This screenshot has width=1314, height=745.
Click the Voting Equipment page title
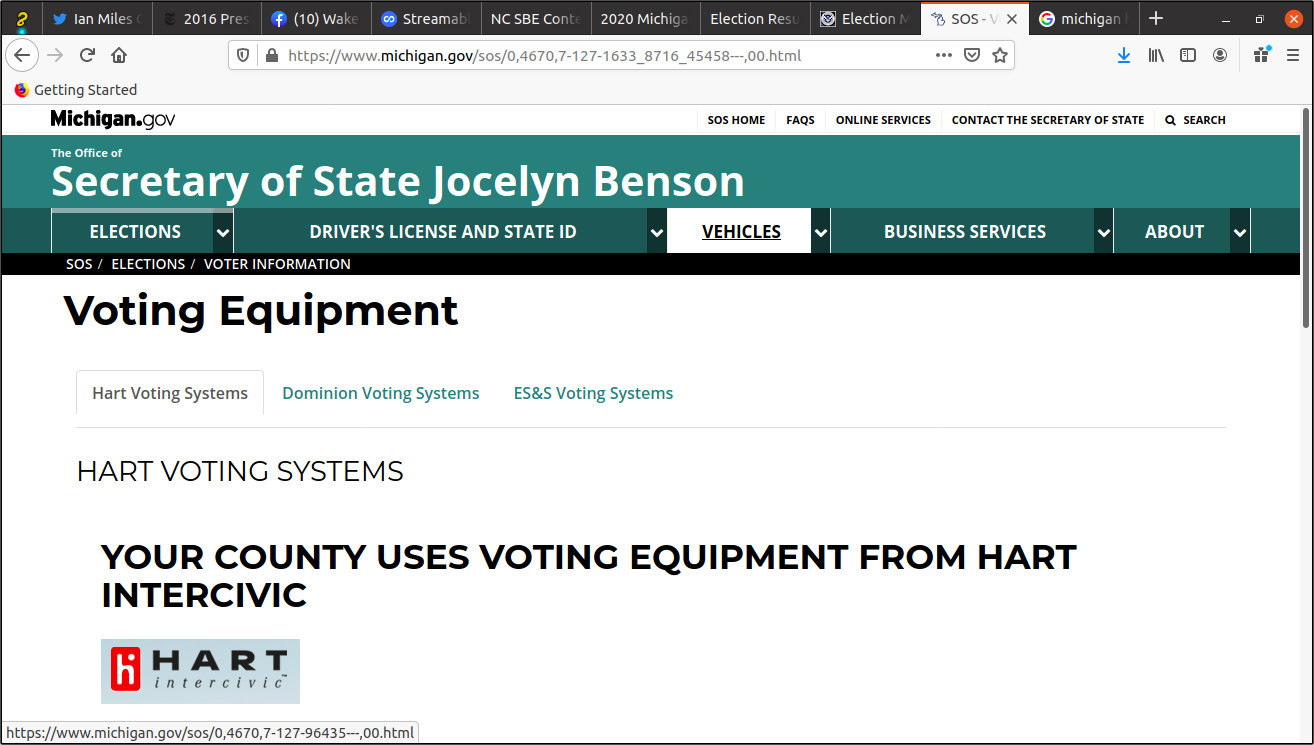pos(261,311)
